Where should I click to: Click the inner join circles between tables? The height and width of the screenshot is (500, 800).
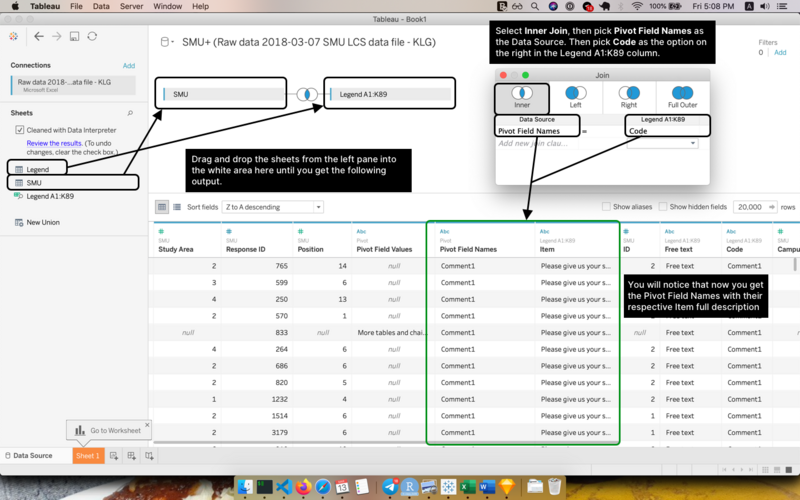[x=307, y=94]
